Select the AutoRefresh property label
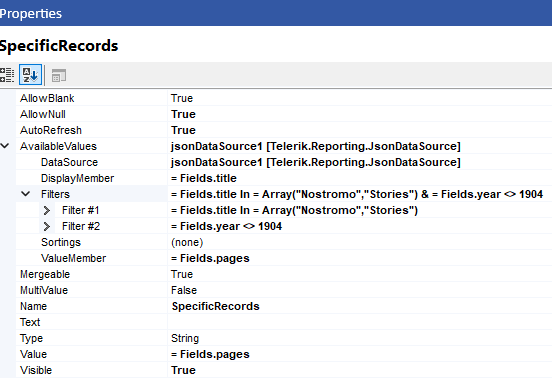Viewport: 552px width, 382px height. (51, 130)
